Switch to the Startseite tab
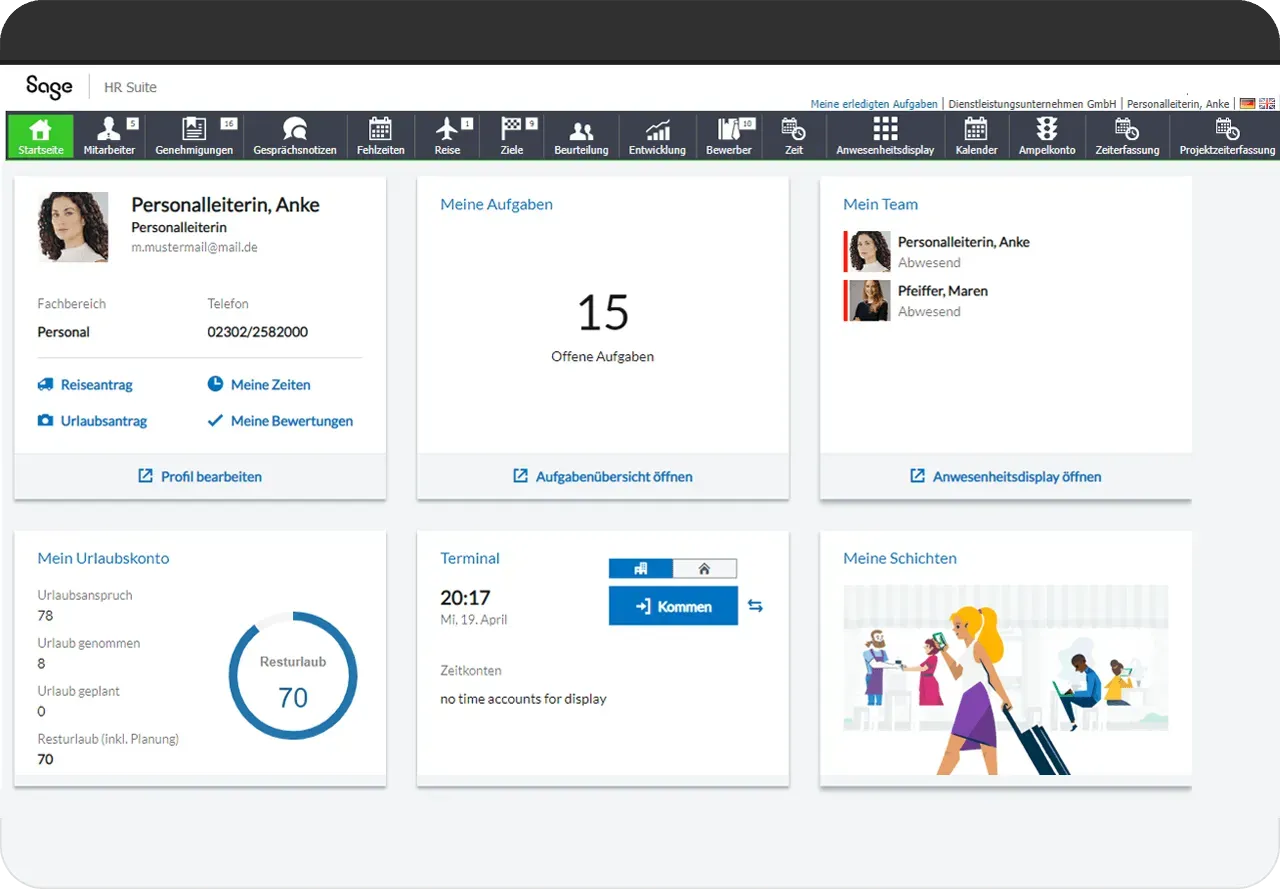Image resolution: width=1280 pixels, height=889 pixels. [x=40, y=136]
